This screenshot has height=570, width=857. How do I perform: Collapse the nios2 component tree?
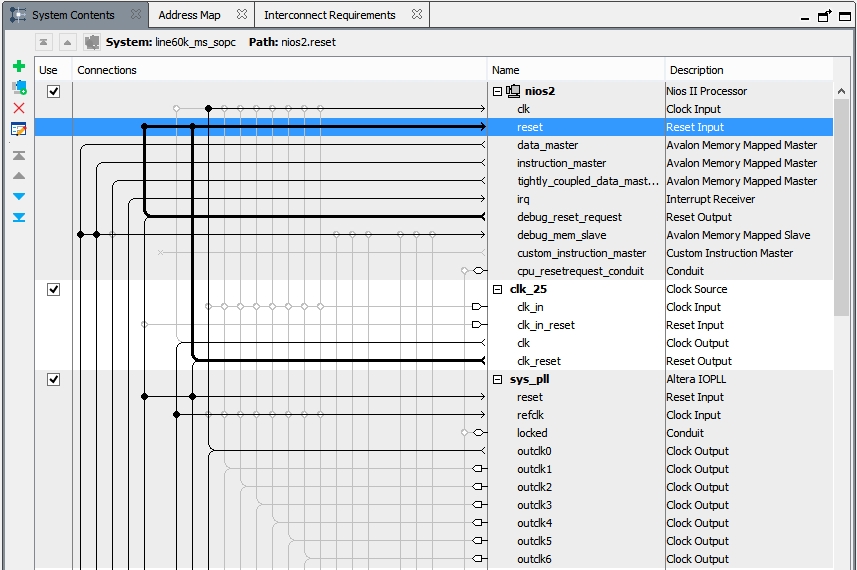click(x=497, y=91)
